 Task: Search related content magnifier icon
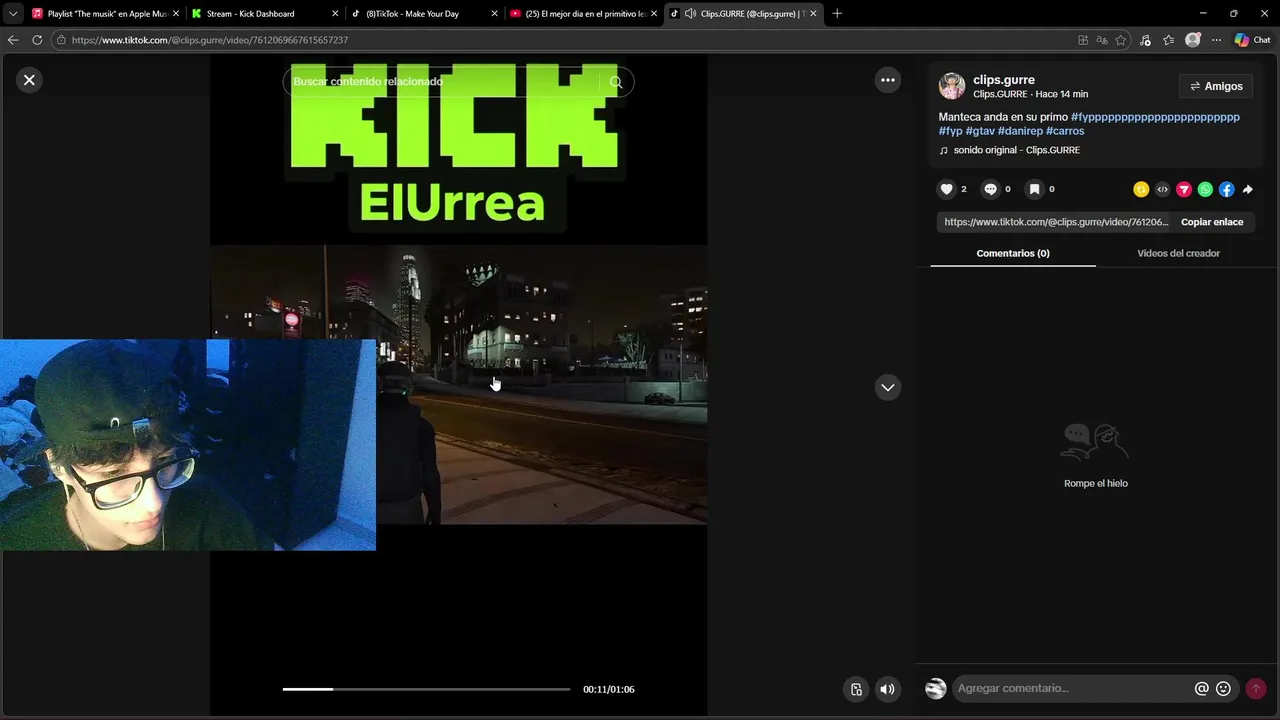(616, 82)
